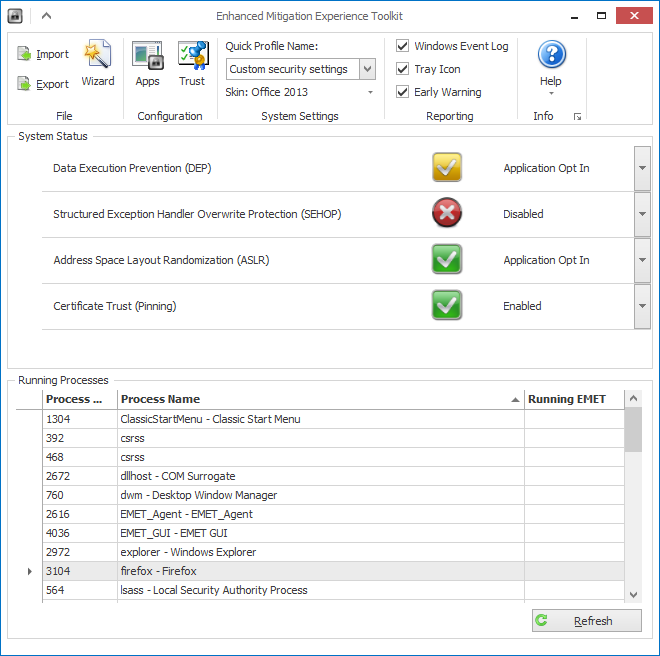Open the Apps configuration

(147, 63)
